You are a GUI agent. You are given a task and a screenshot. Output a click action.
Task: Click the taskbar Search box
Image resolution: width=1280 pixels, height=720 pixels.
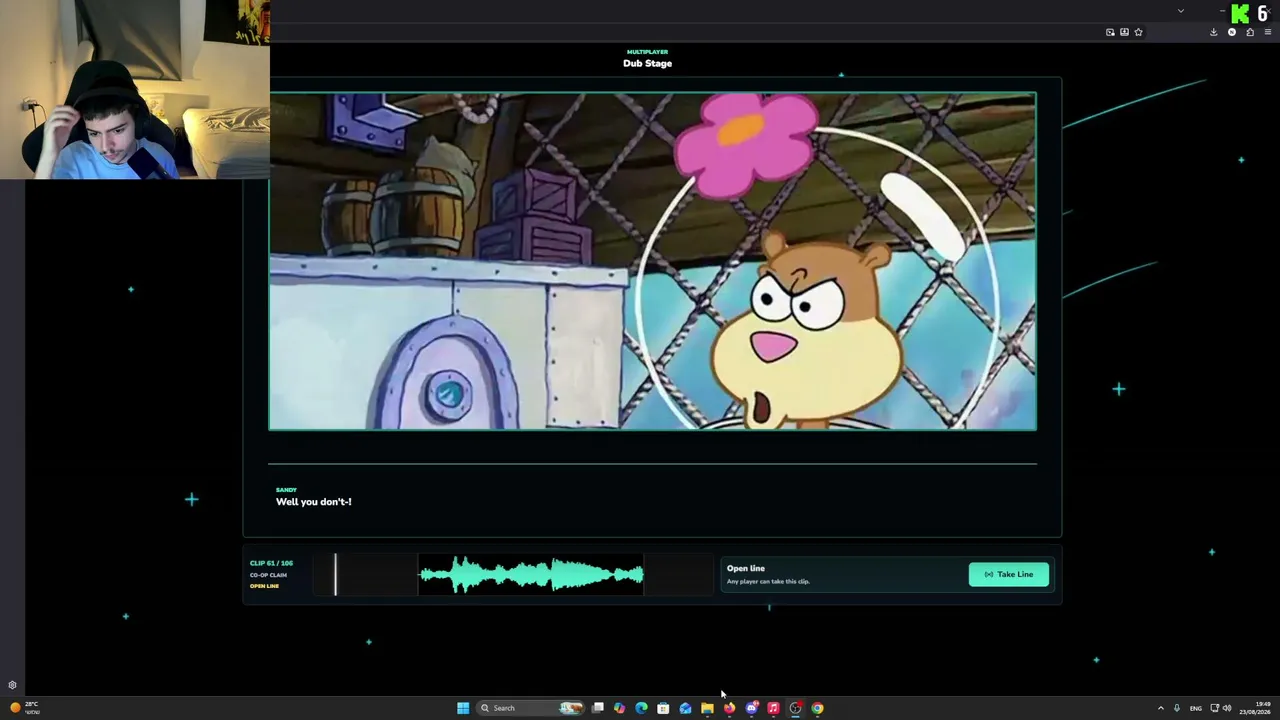tap(530, 708)
